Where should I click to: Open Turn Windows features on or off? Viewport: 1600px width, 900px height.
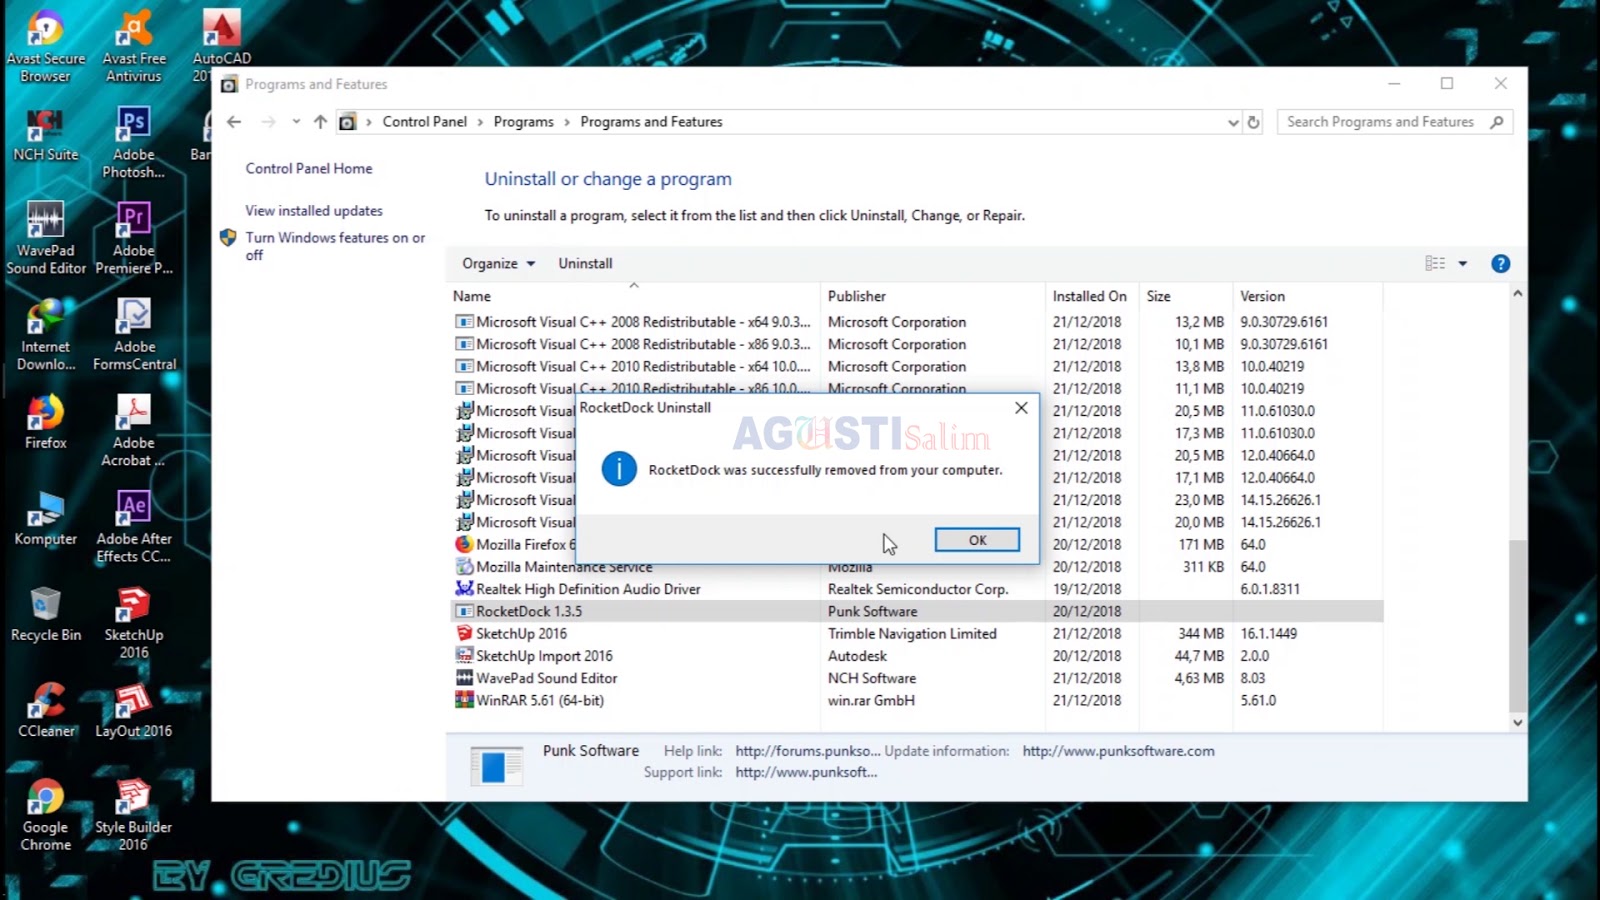pos(335,246)
